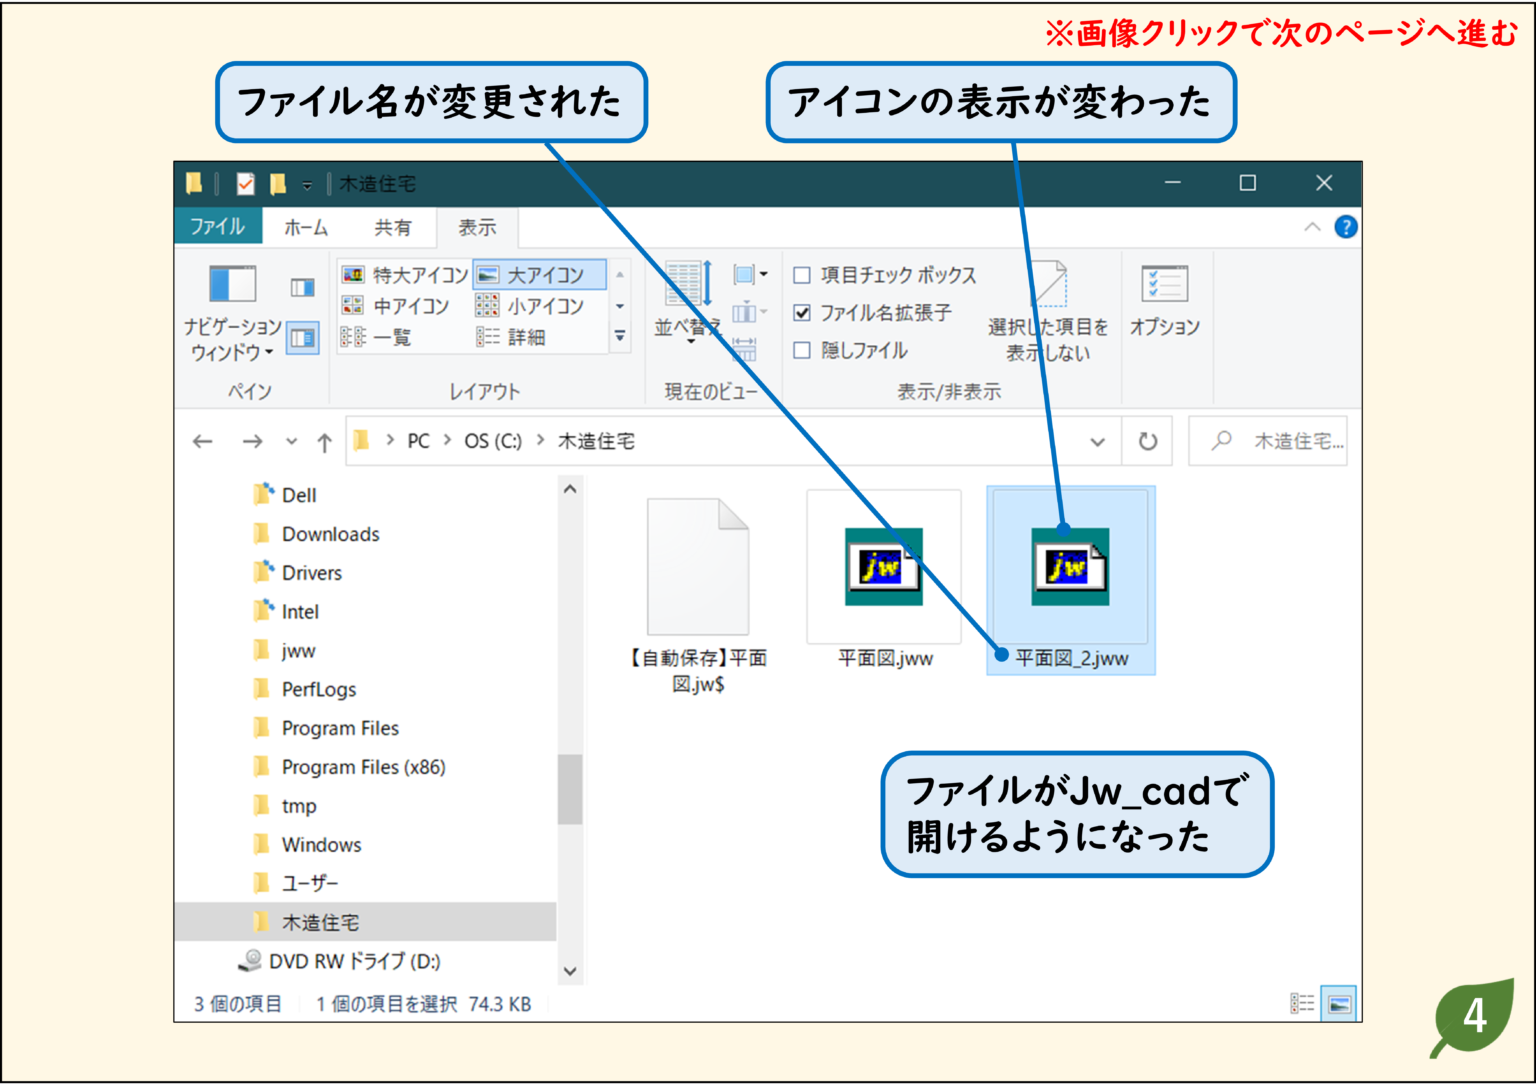Open the ファイル menu
Viewport: 1536px width, 1085px height.
pos(218,227)
